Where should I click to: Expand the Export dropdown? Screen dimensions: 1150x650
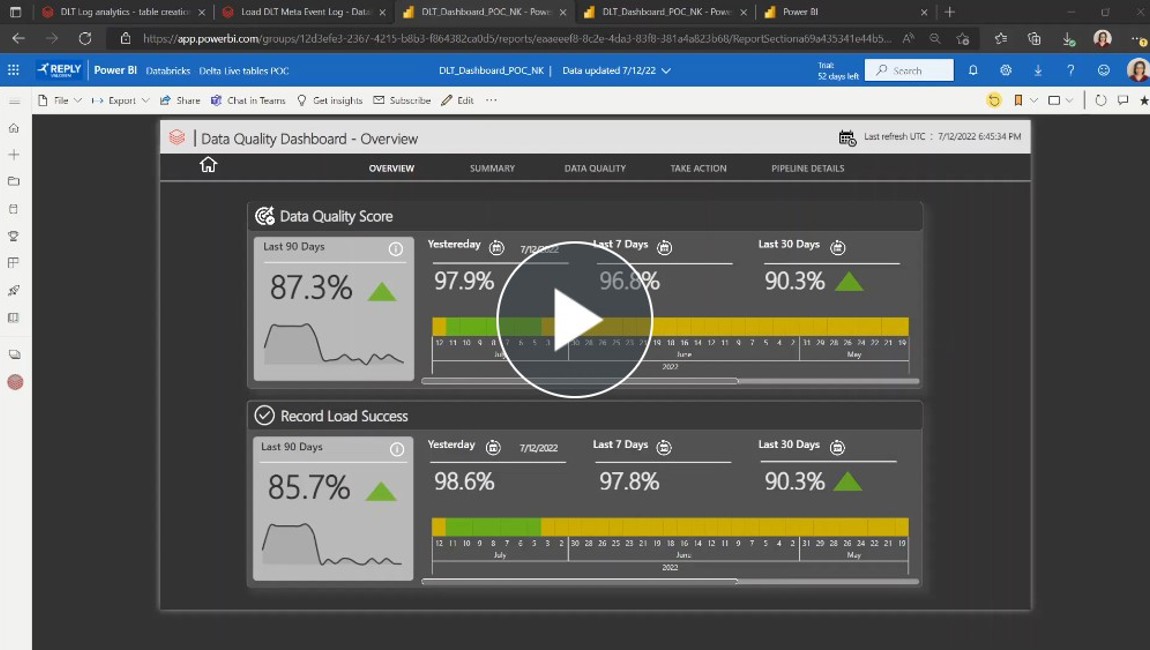click(121, 101)
